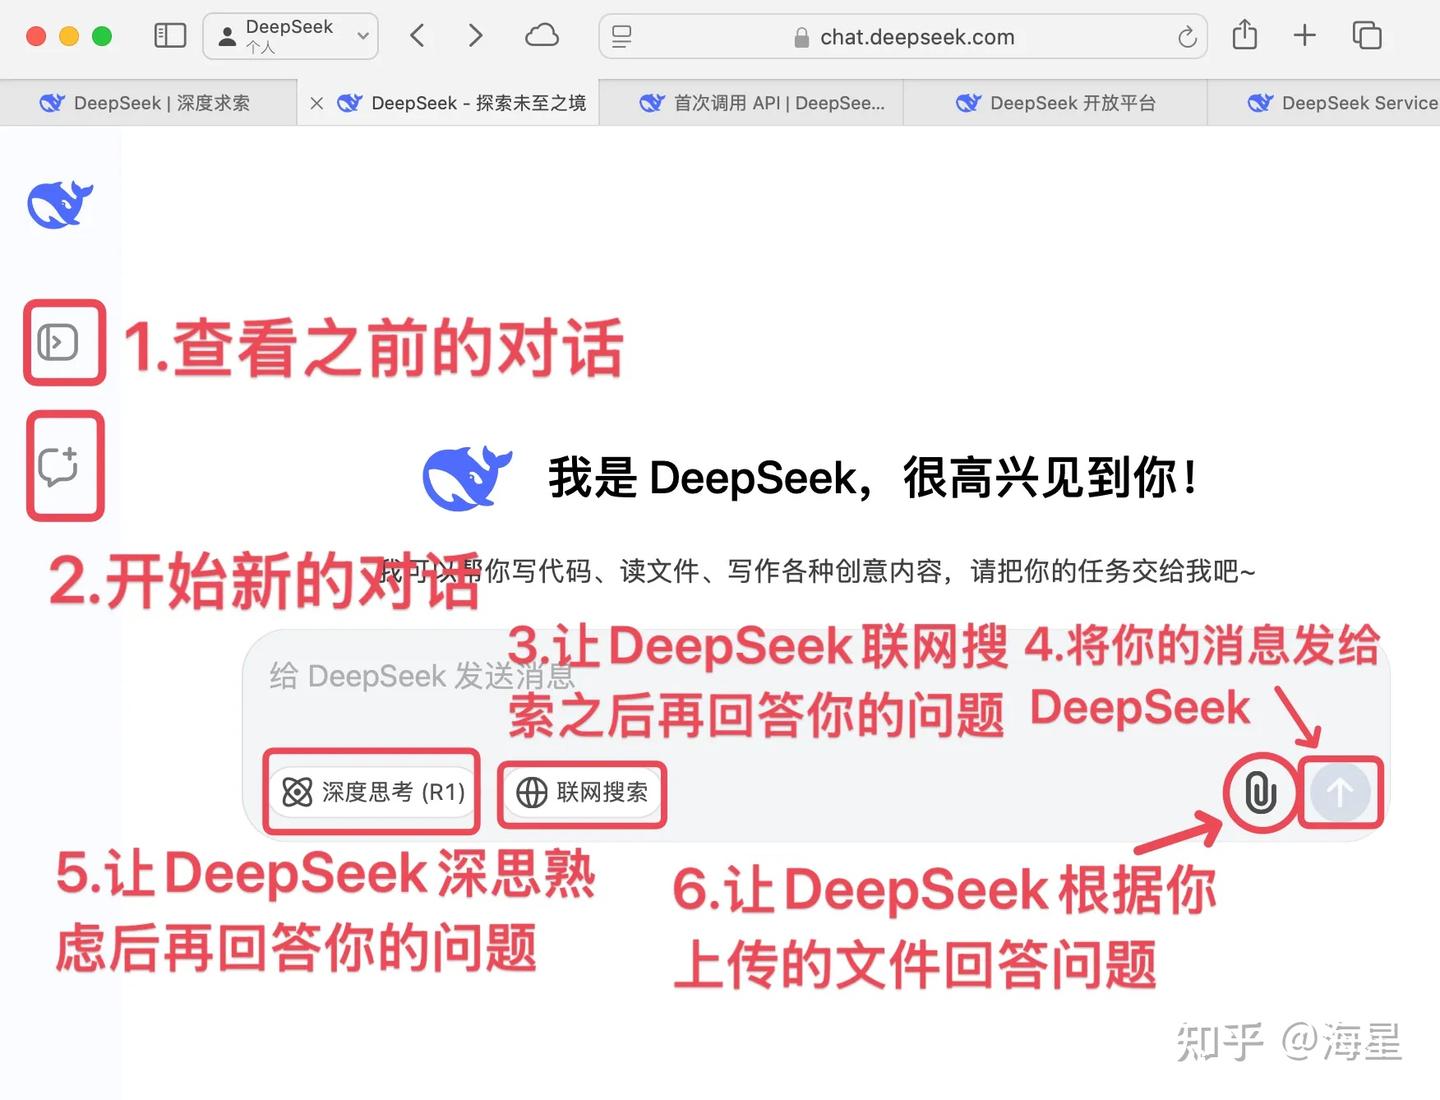The height and width of the screenshot is (1100, 1440).
Task: Click the 给 DeepSeek 发送消息 input field
Action: (x=422, y=676)
